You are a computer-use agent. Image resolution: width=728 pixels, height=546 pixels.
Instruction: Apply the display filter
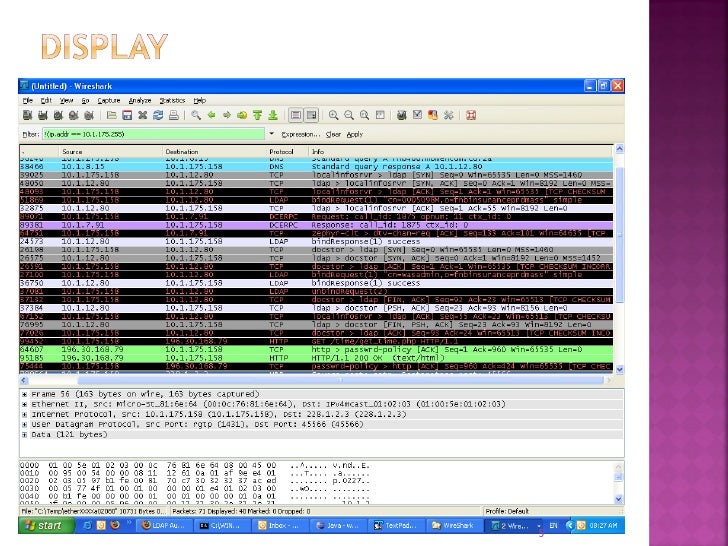354,134
